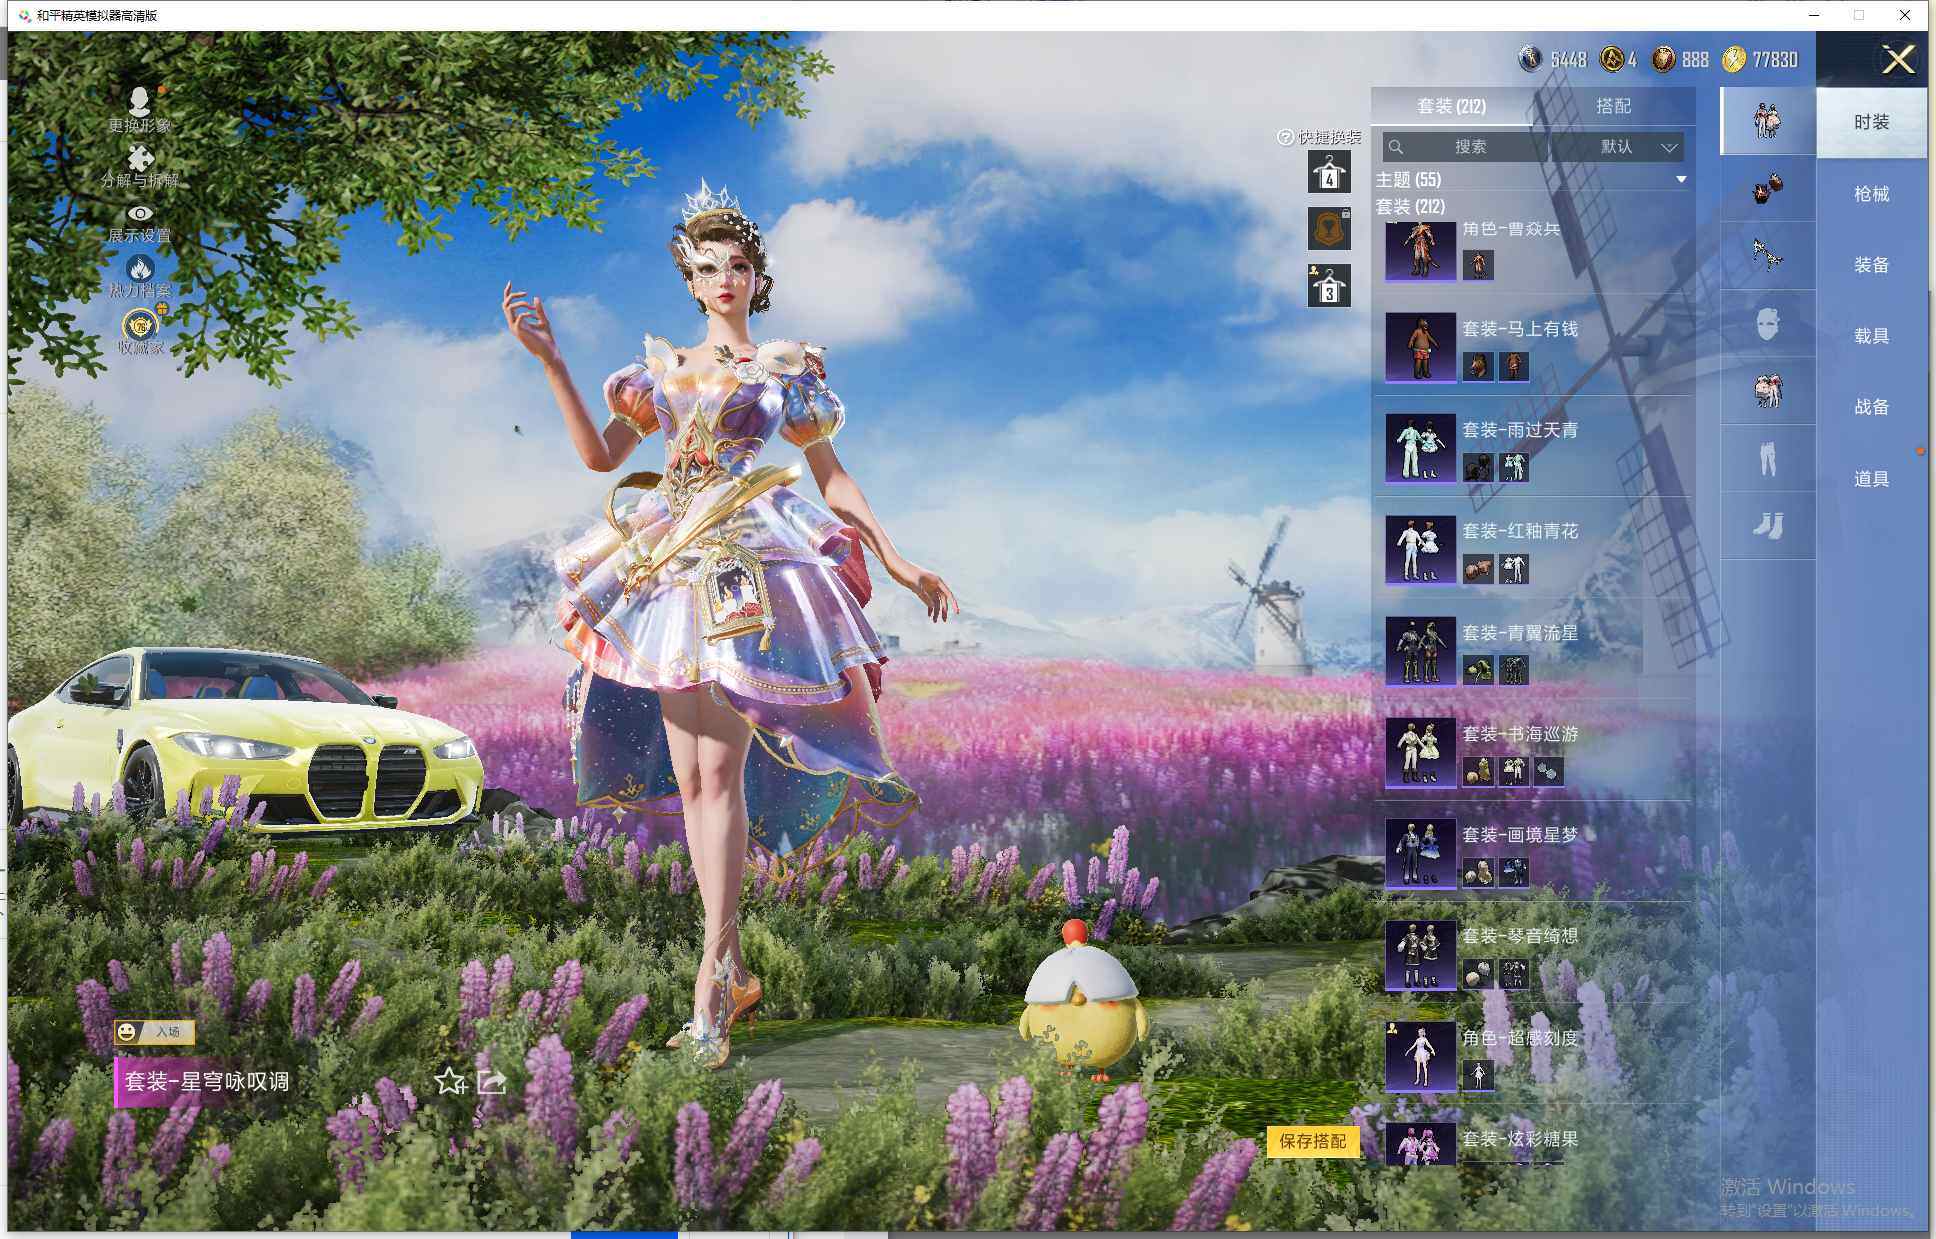Switch to the 搭配 tab
The height and width of the screenshot is (1239, 1936).
1612,106
